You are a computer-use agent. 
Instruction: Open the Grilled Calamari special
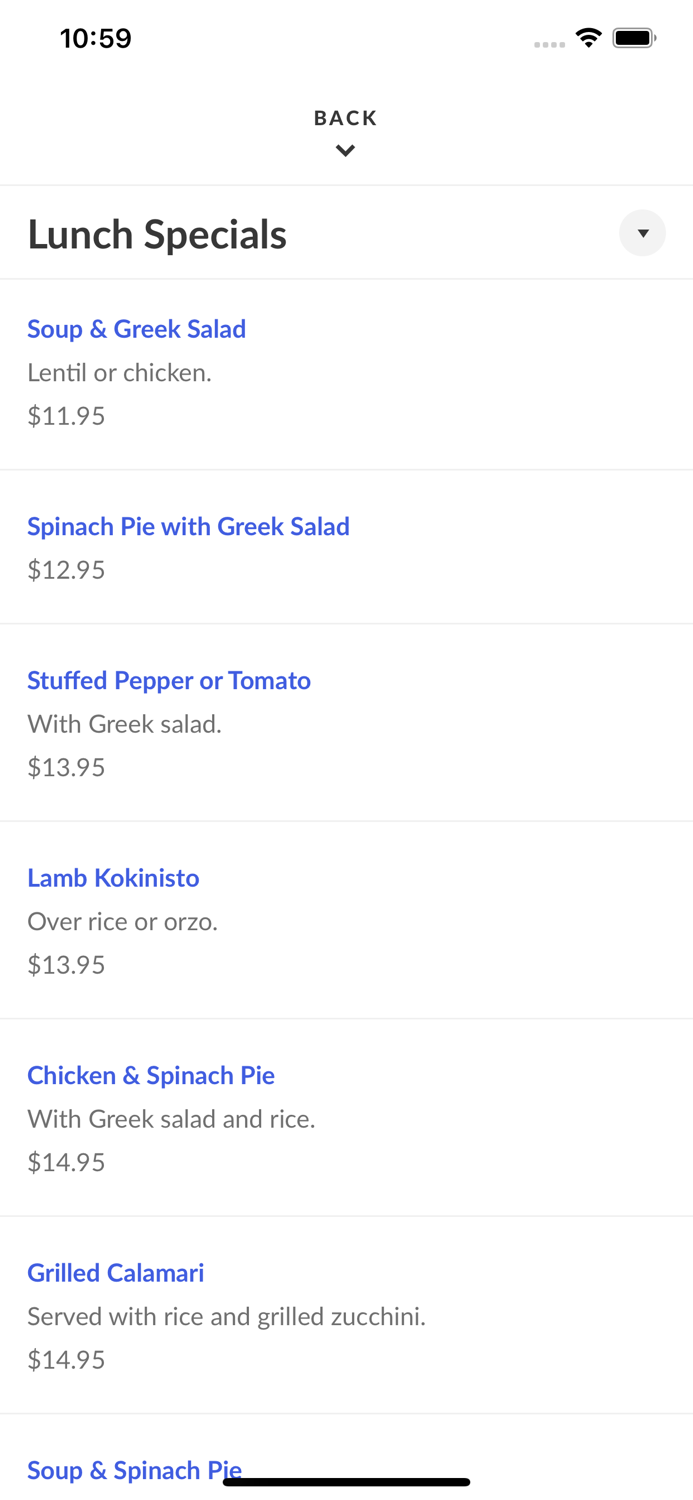click(116, 1272)
